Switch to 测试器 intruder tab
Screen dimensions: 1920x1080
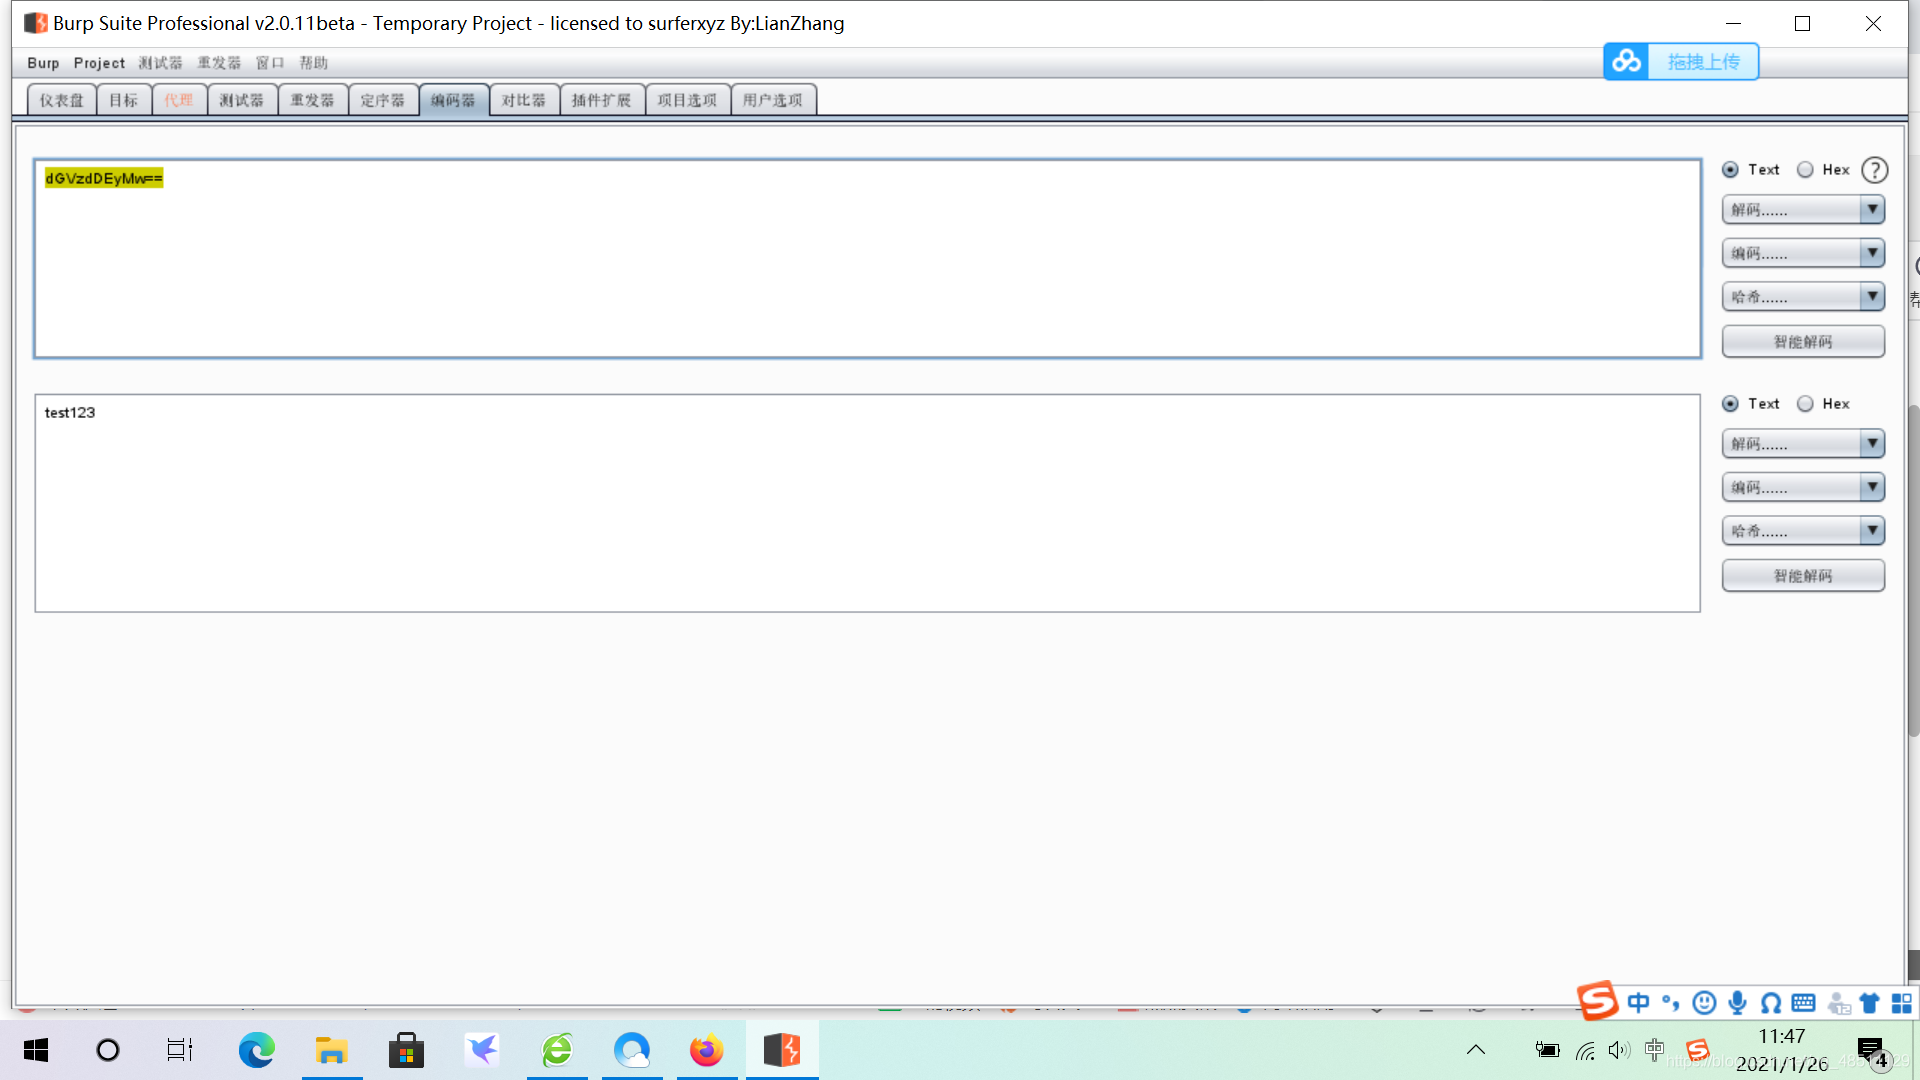(x=242, y=100)
